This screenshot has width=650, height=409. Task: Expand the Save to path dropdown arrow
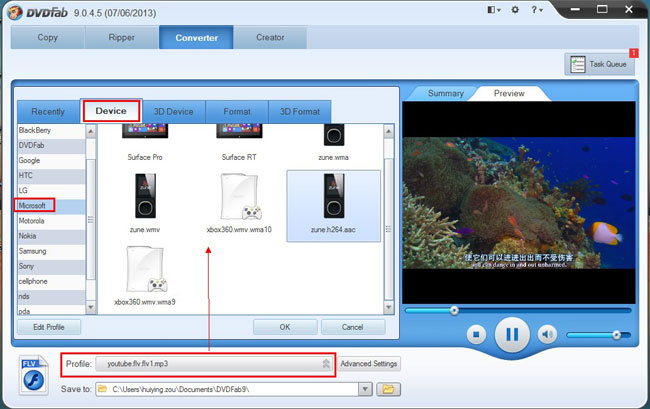tap(365, 389)
